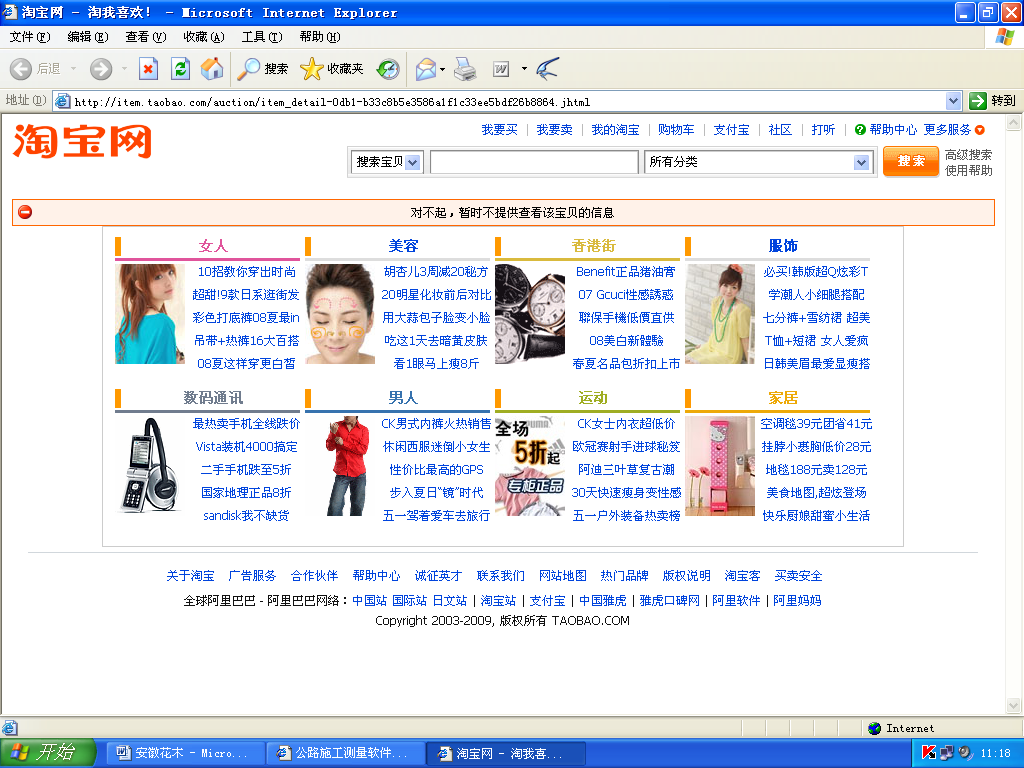This screenshot has height=768, width=1024.
Task: Click the green Go arrow button
Action: pyautogui.click(x=978, y=101)
